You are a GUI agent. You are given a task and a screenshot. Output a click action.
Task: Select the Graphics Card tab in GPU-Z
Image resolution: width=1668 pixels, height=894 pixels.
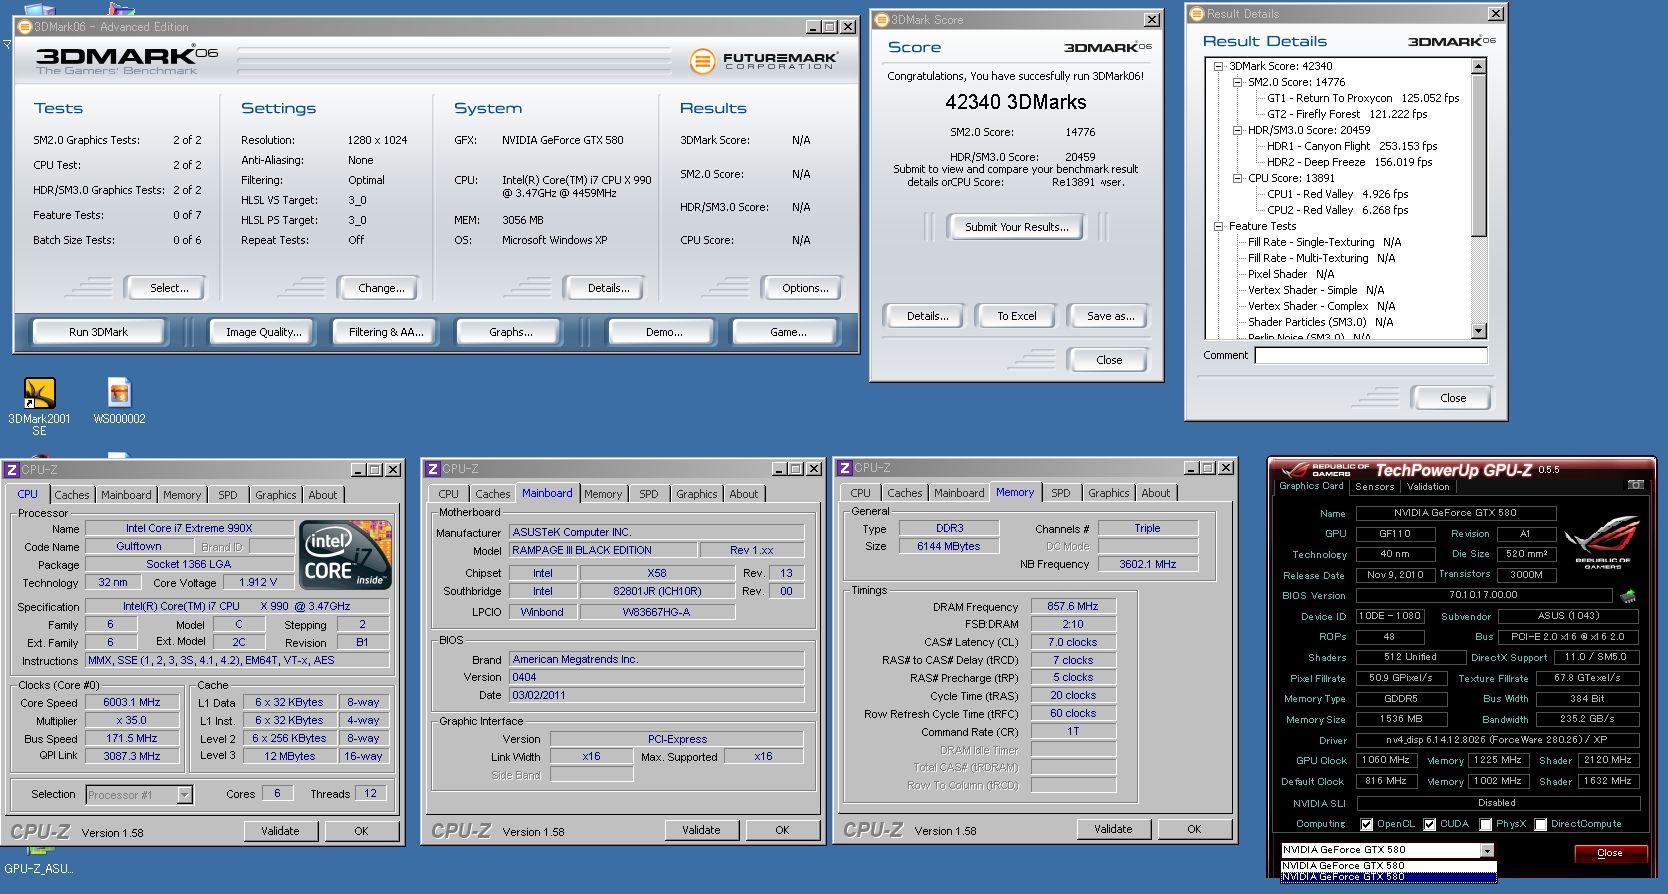pos(1311,486)
